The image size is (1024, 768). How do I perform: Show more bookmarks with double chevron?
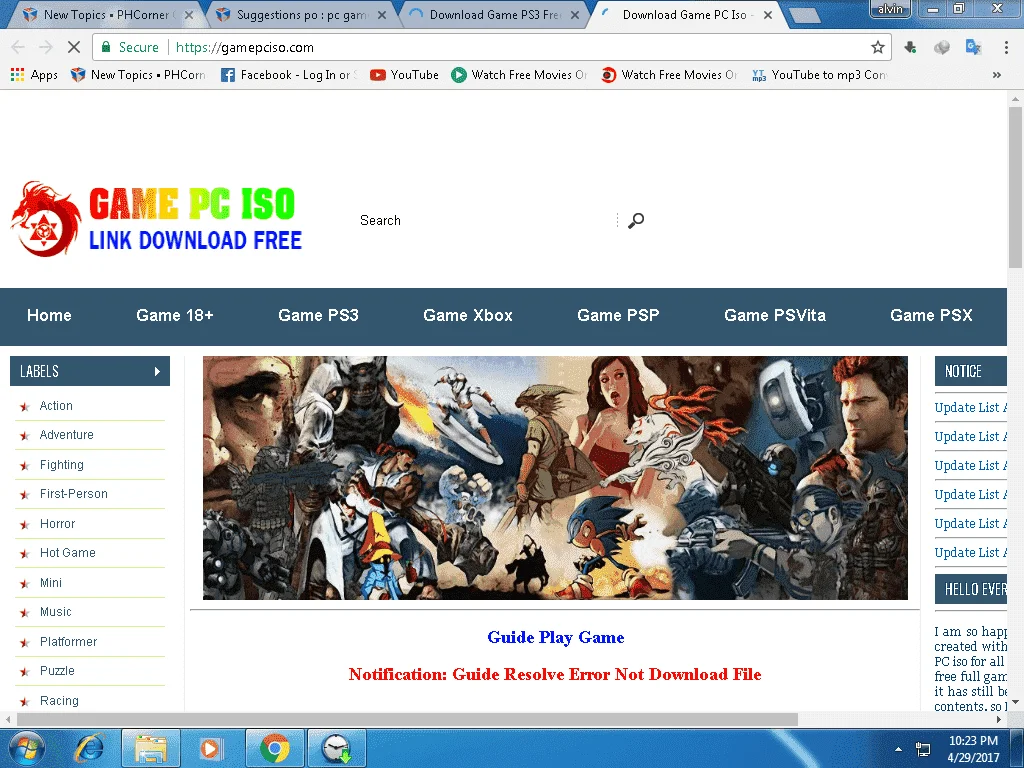997,75
